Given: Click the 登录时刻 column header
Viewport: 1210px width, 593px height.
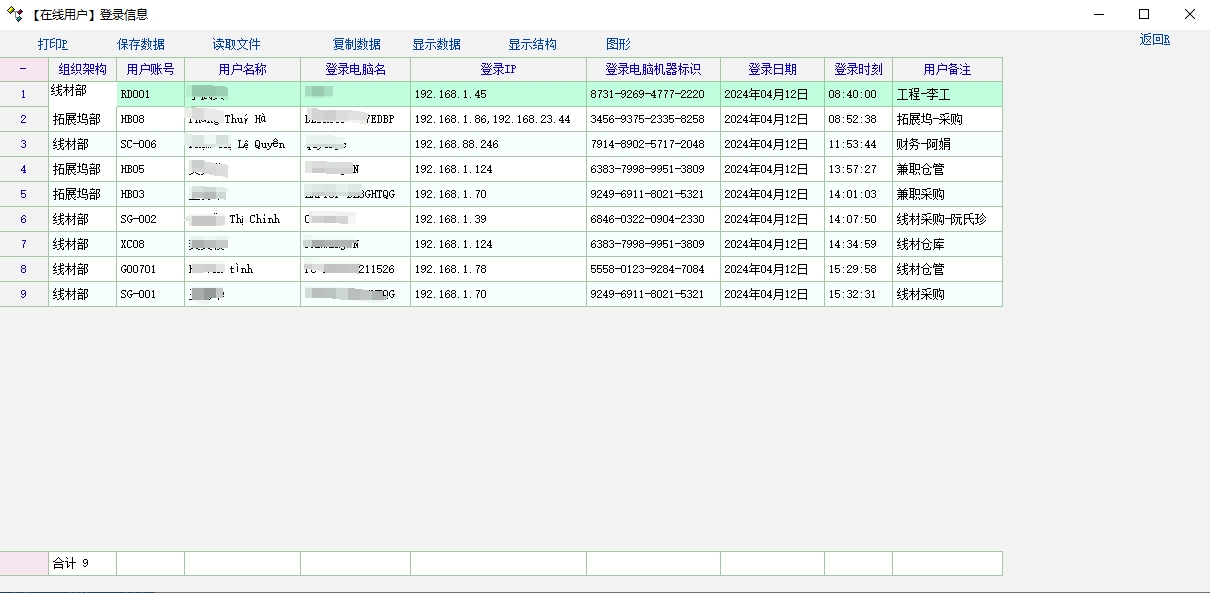Looking at the screenshot, I should click(858, 69).
